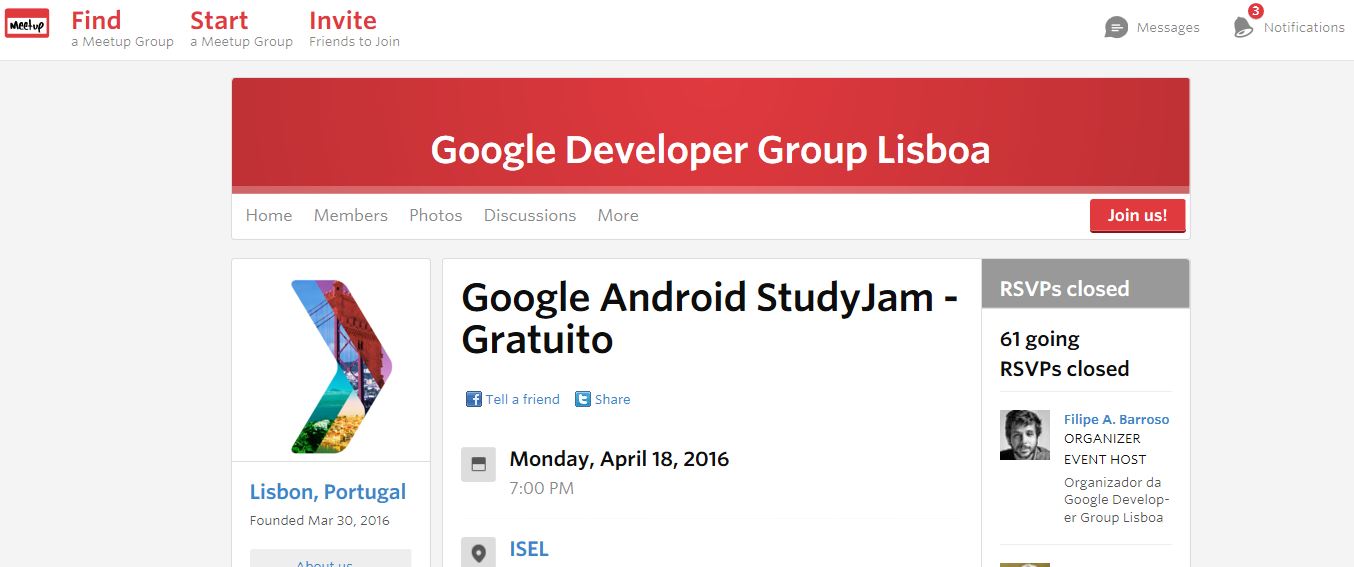
Task: Click the Google Developer Group chevron logo
Action: tap(341, 366)
